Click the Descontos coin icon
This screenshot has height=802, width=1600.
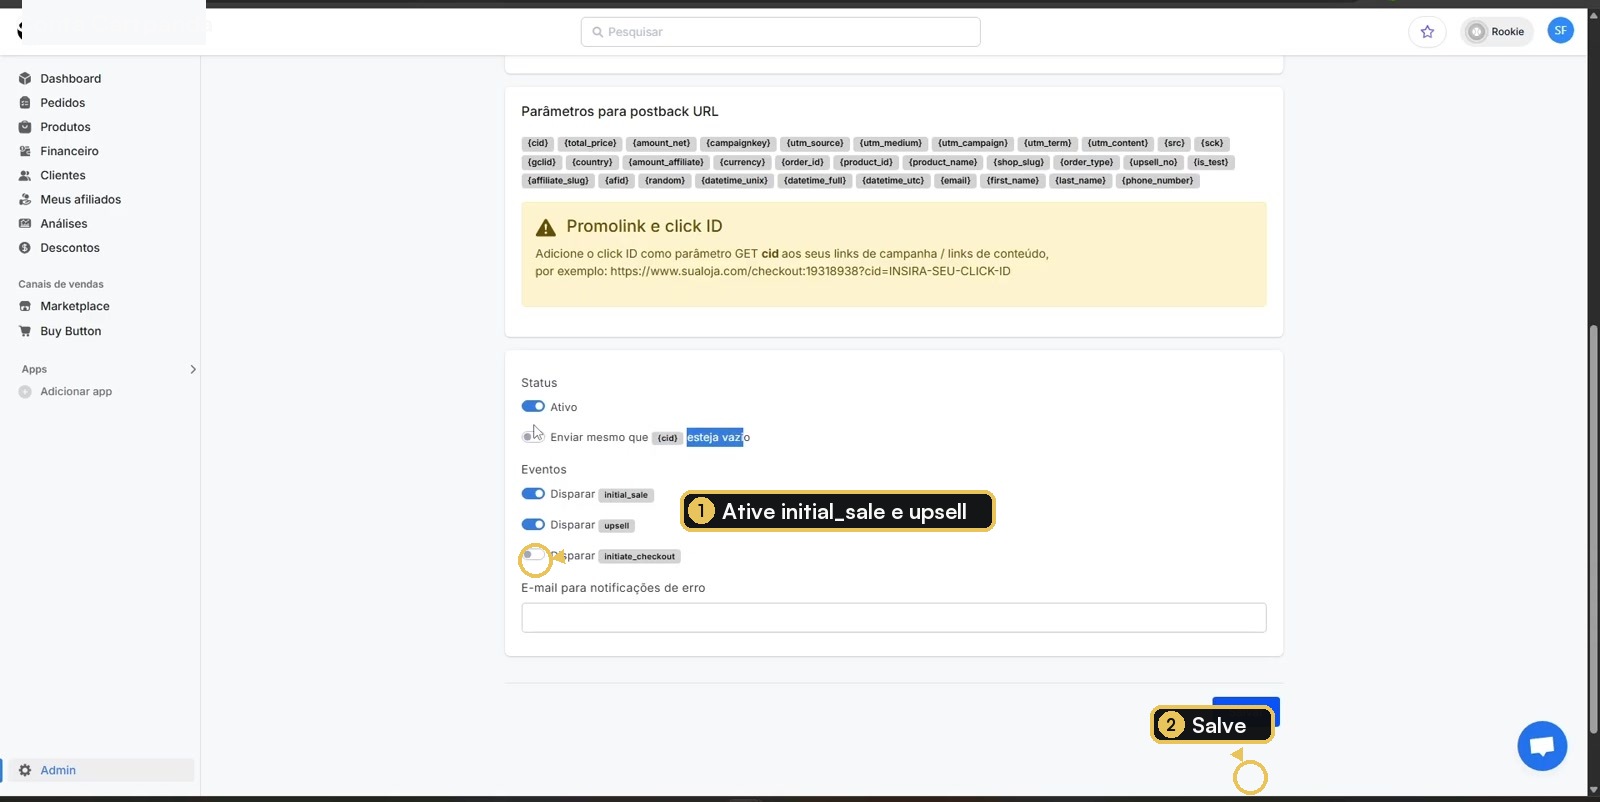25,247
